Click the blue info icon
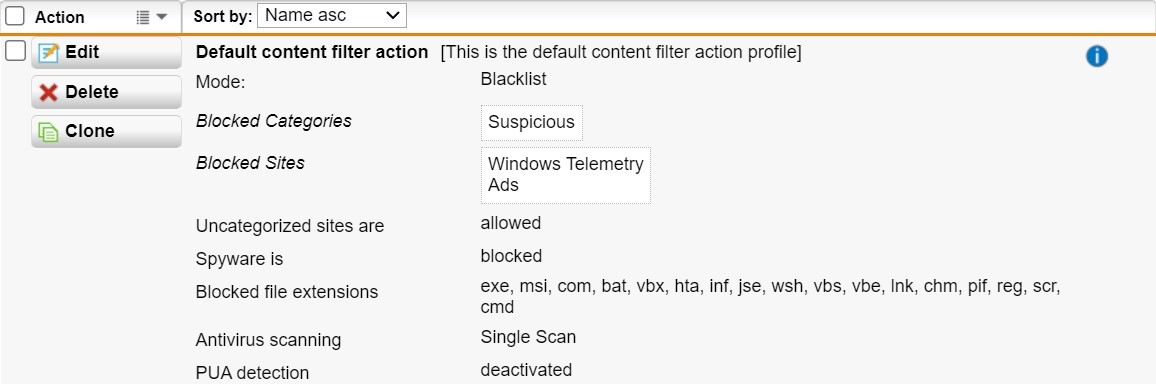The width and height of the screenshot is (1156, 384). pyautogui.click(x=1096, y=56)
